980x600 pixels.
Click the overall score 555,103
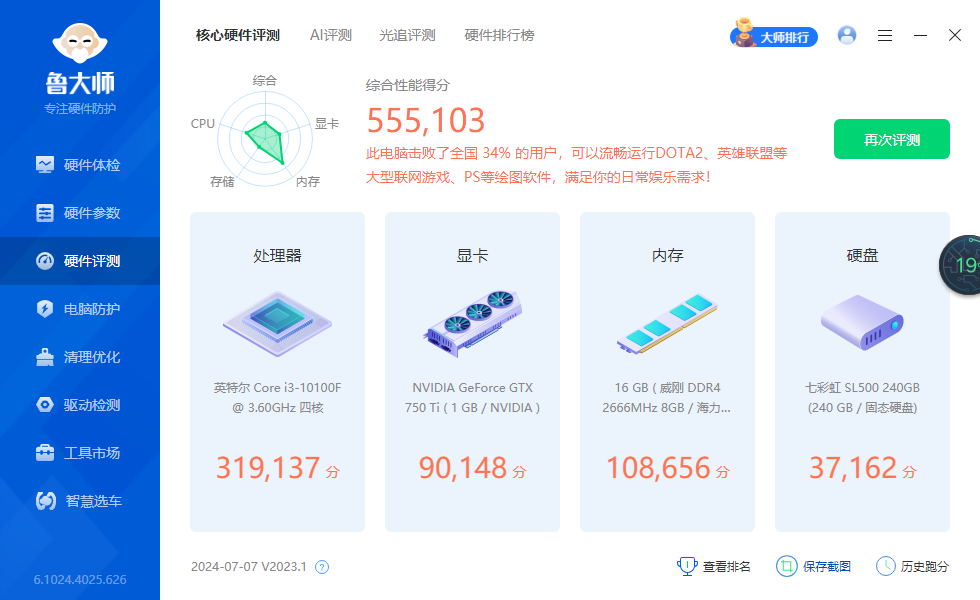(426, 121)
